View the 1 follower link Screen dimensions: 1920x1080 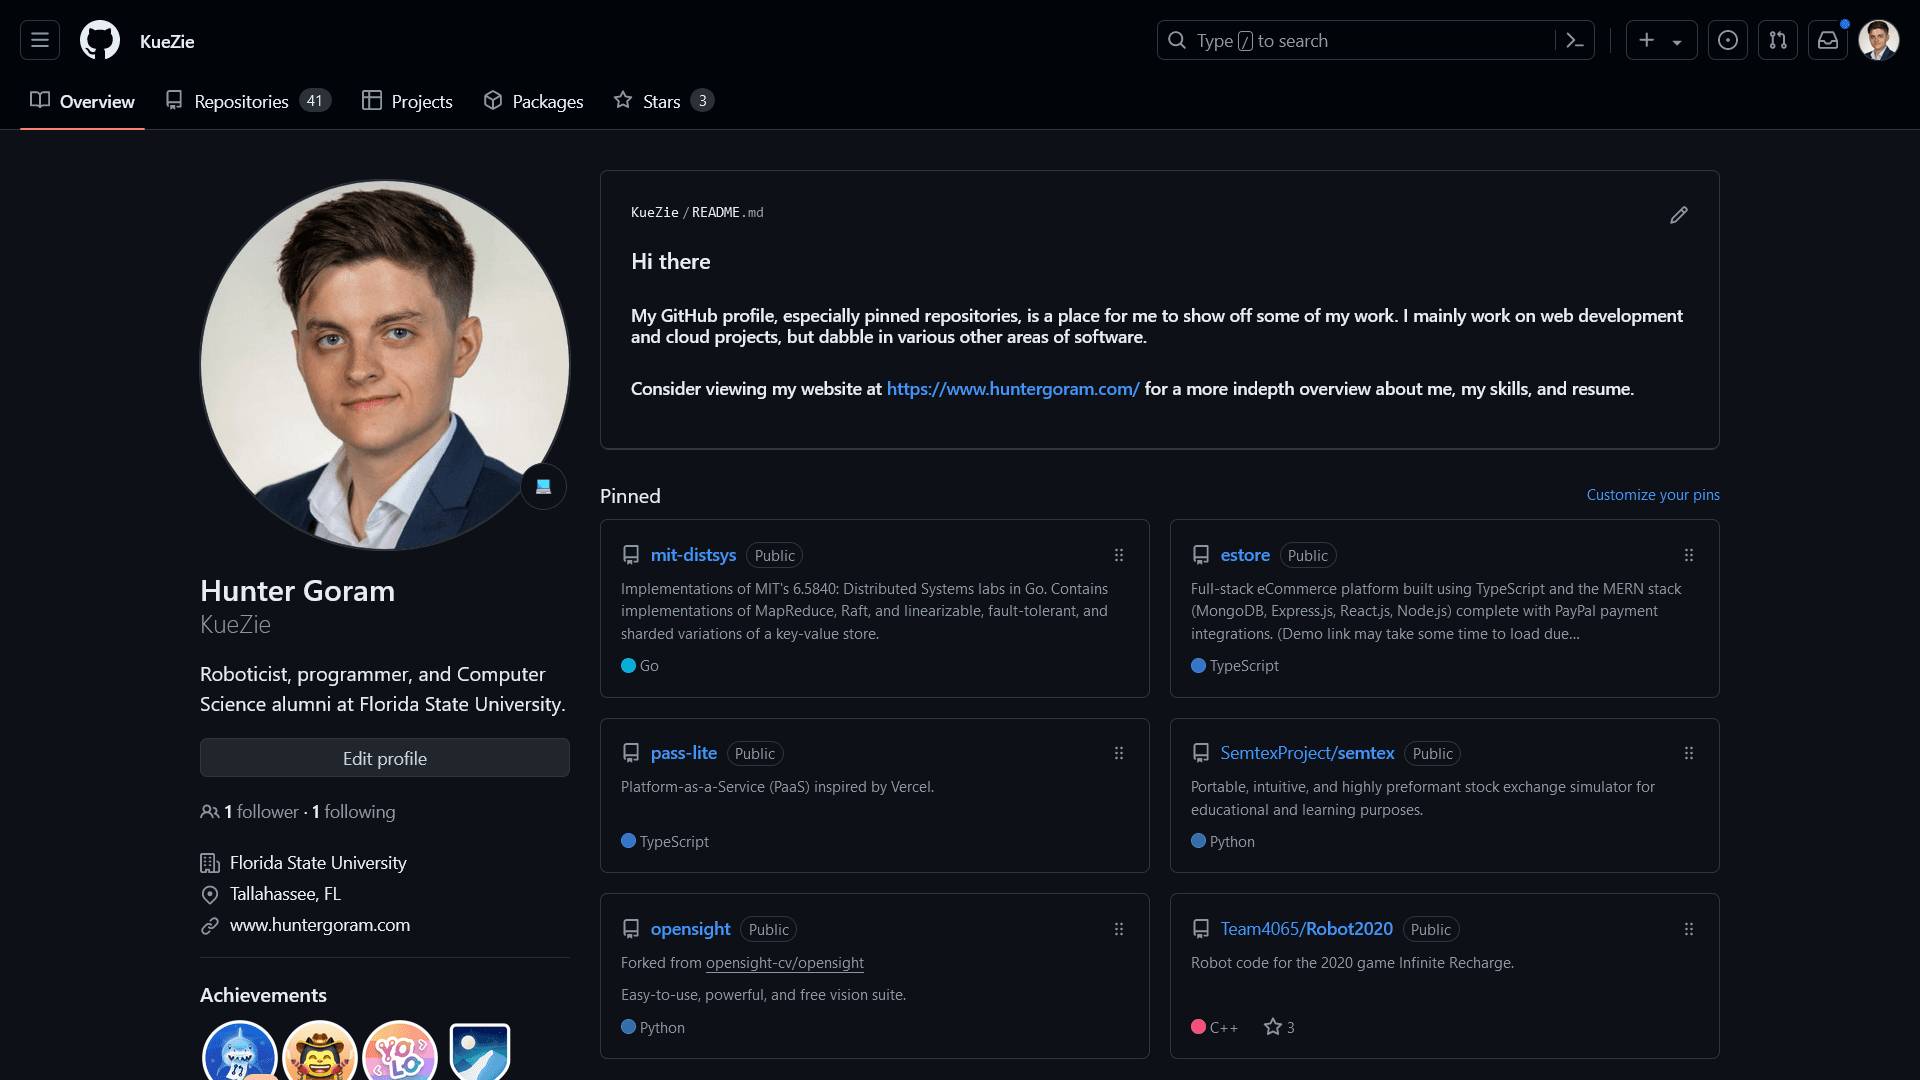(261, 812)
